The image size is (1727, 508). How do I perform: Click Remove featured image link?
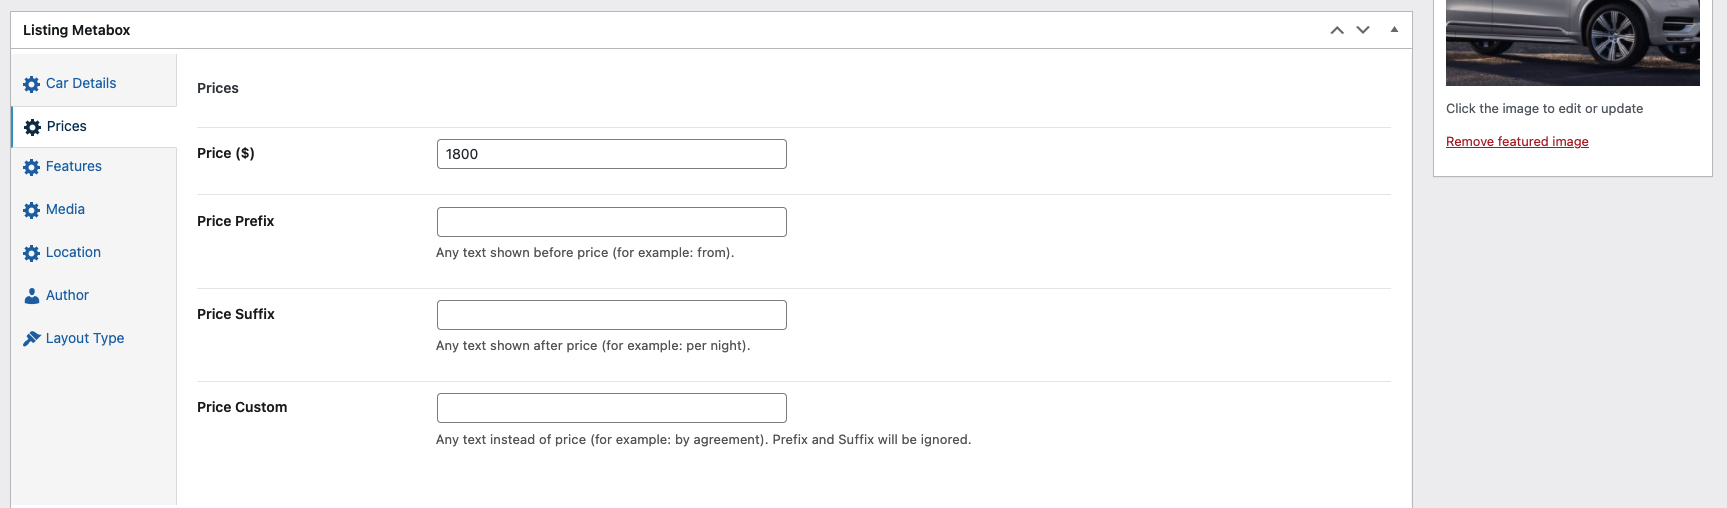point(1517,142)
